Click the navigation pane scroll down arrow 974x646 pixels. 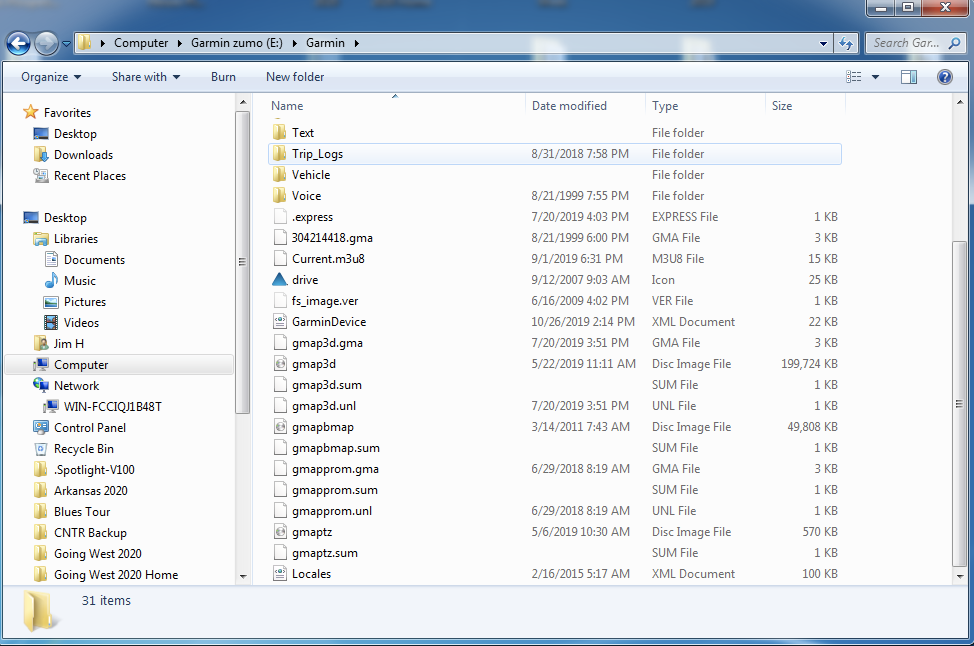pos(244,576)
